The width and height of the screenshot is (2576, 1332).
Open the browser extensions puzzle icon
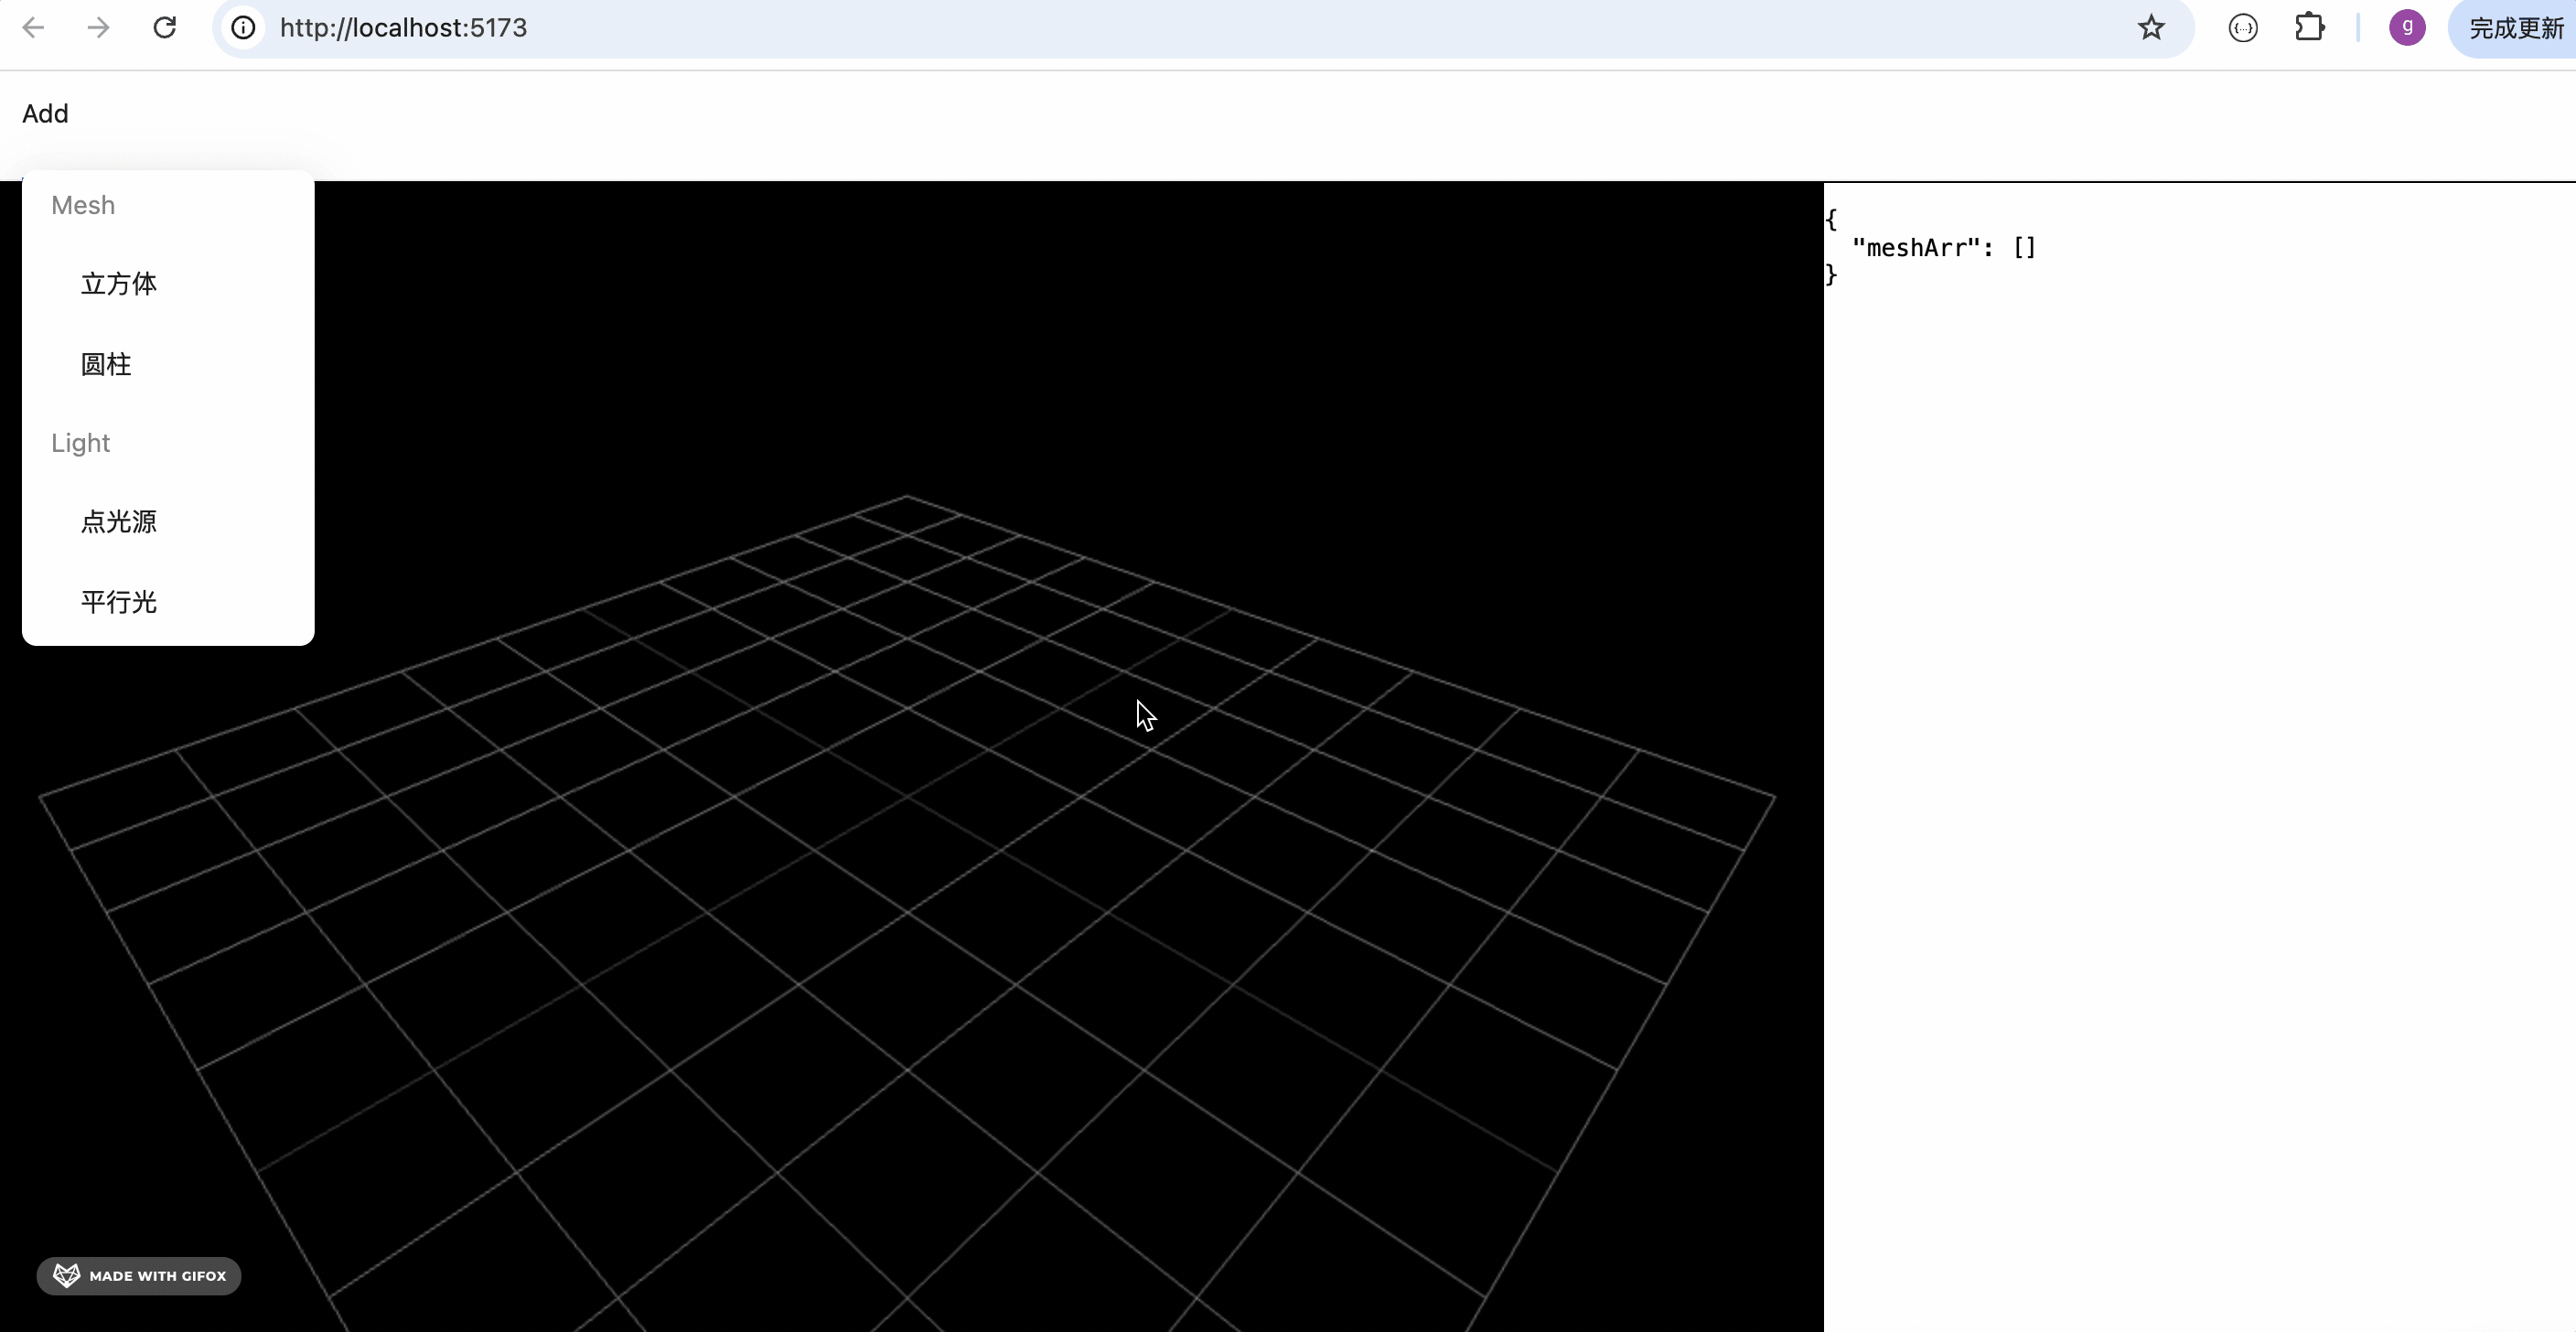click(2309, 27)
